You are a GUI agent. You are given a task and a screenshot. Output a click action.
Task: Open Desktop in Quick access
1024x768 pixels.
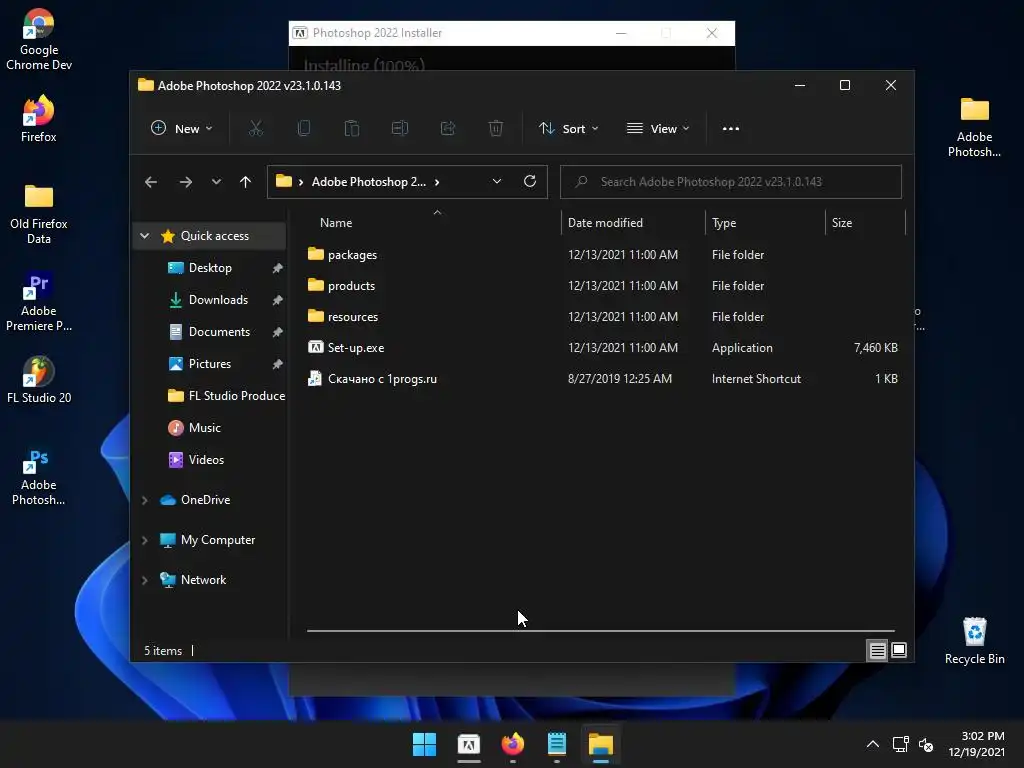coord(210,268)
